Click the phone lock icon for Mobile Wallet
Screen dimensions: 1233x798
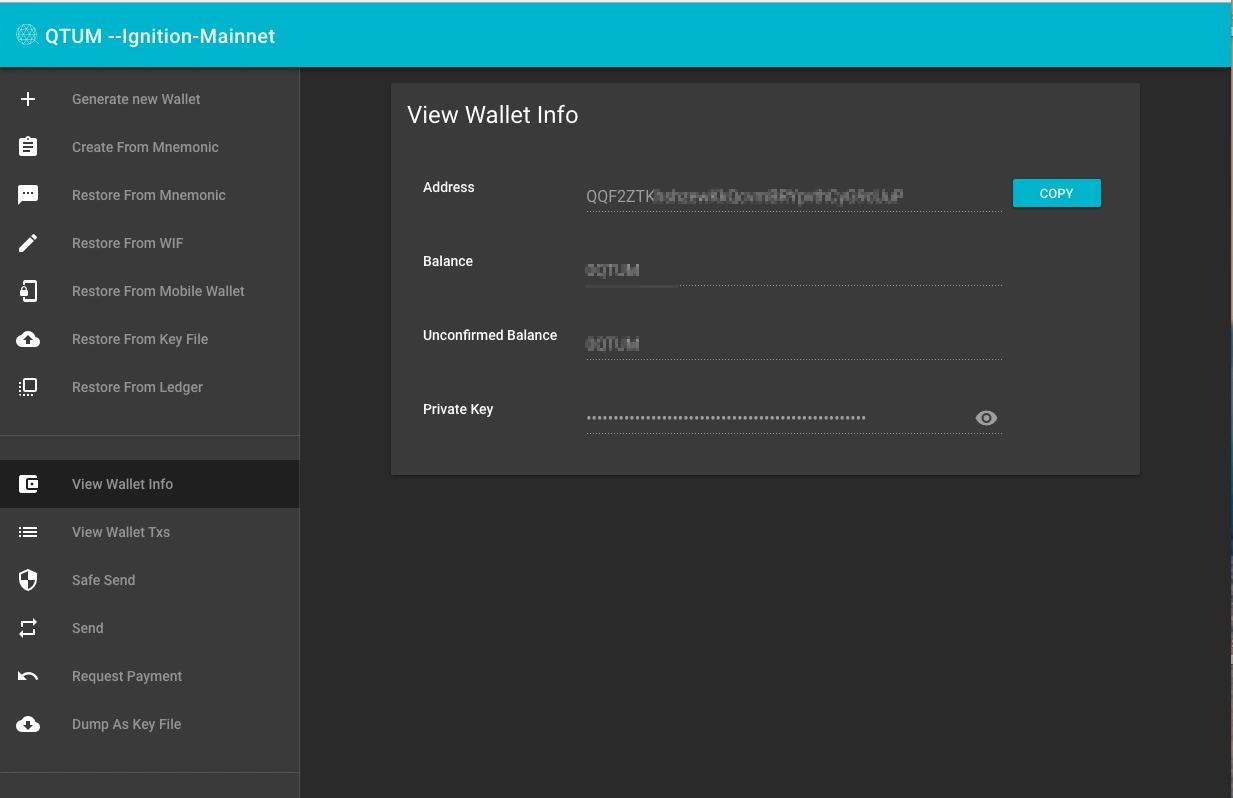tap(28, 291)
